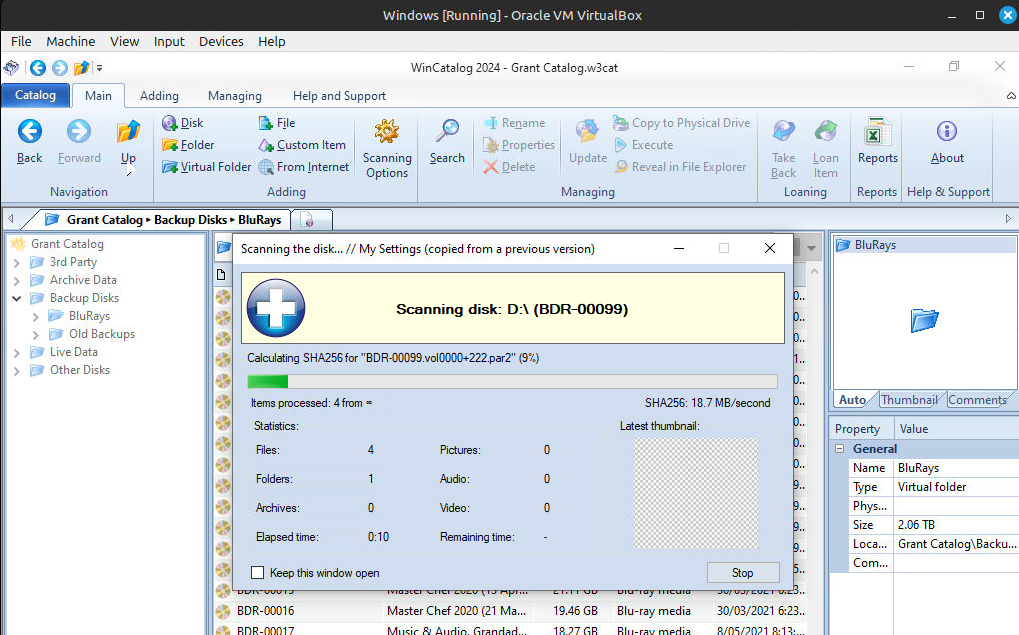
Task: Add item From Internet
Action: pyautogui.click(x=303, y=167)
